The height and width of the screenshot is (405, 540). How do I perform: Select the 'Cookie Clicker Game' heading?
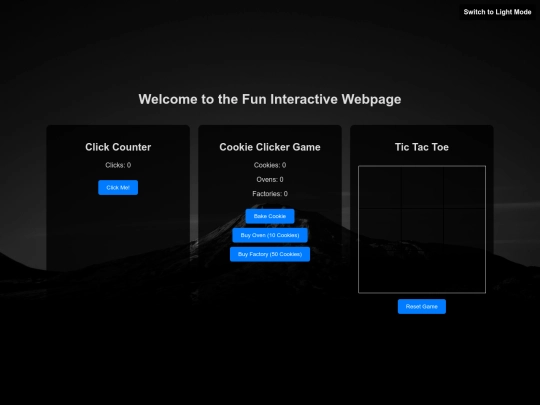click(270, 147)
